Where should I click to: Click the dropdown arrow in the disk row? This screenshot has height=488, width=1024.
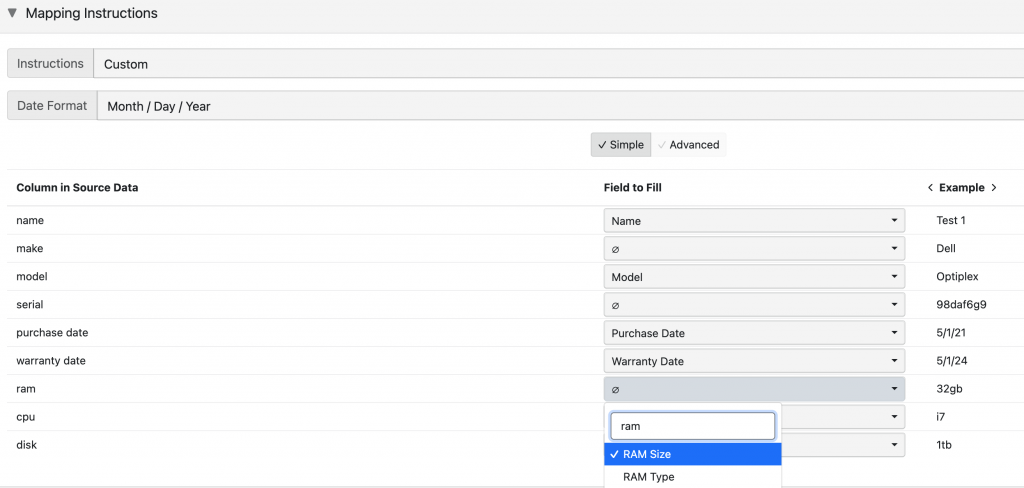[x=893, y=445]
